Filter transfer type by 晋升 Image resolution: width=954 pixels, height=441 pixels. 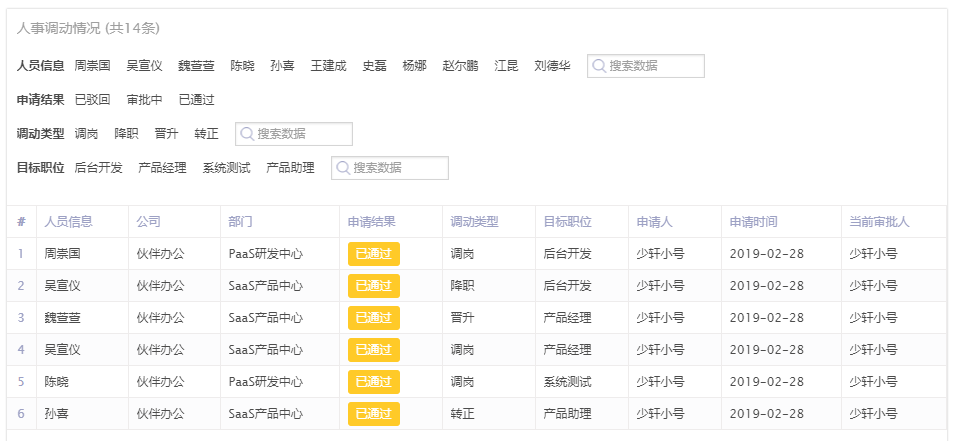click(166, 134)
